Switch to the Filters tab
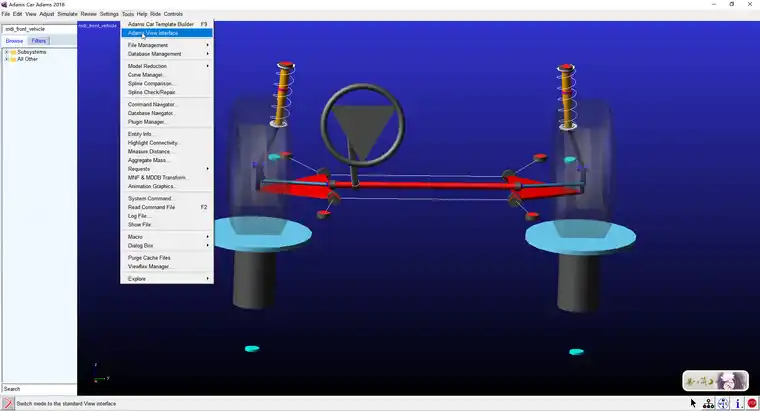The image size is (760, 411). tap(39, 41)
